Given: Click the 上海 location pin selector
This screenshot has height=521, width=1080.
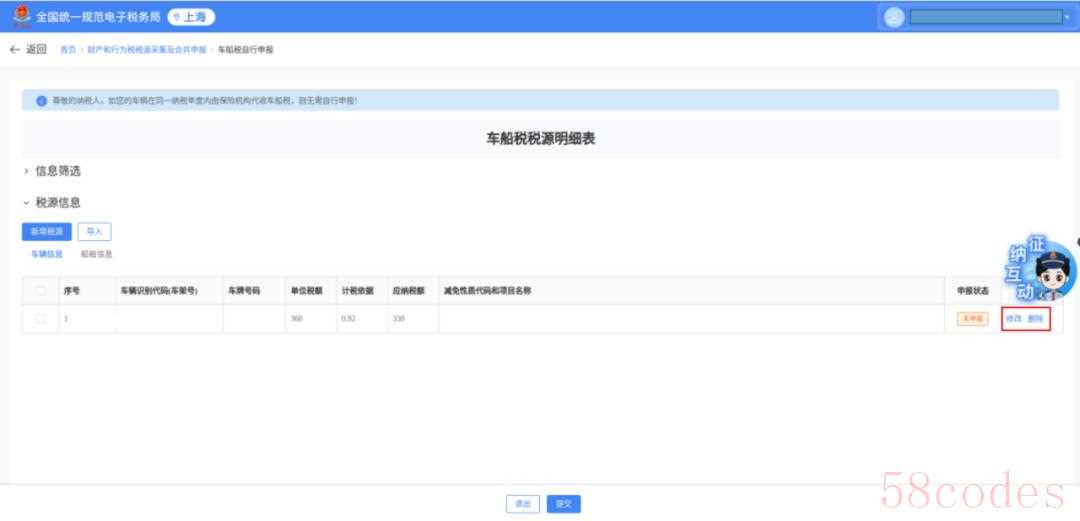Looking at the screenshot, I should click(190, 17).
